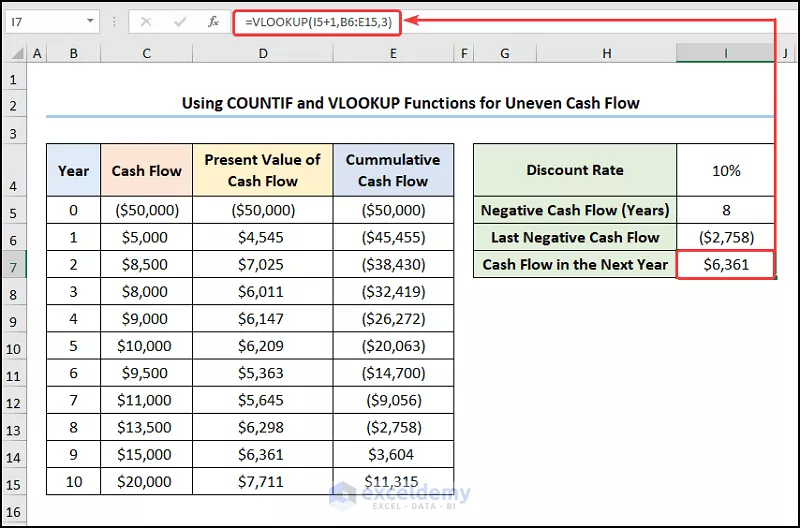The image size is (800, 528).
Task: Click the $11,000 cash flow cell
Action: pos(146,399)
